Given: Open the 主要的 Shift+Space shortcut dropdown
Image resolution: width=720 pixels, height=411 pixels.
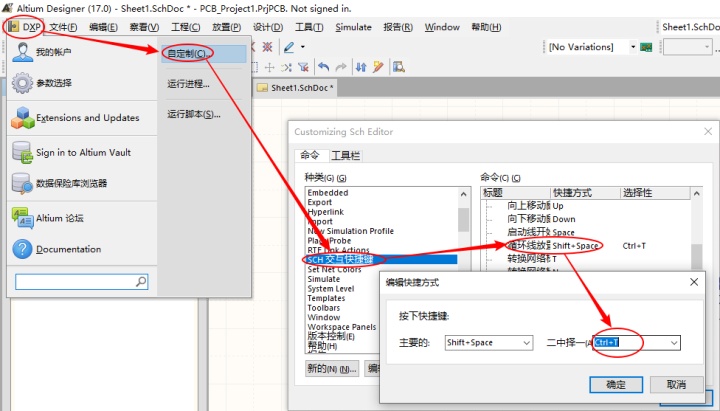Looking at the screenshot, I should [x=527, y=343].
